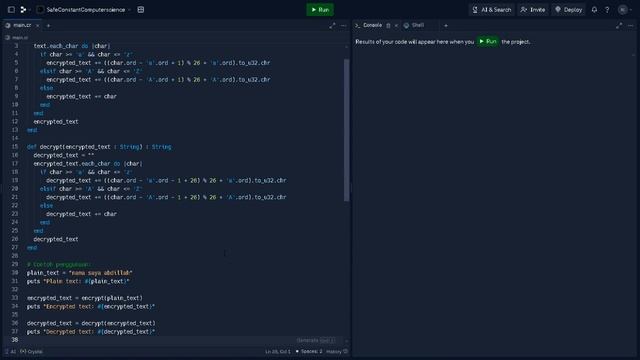Open the Deploy panel
Screen dimensions: 640x360
click(x=569, y=9)
